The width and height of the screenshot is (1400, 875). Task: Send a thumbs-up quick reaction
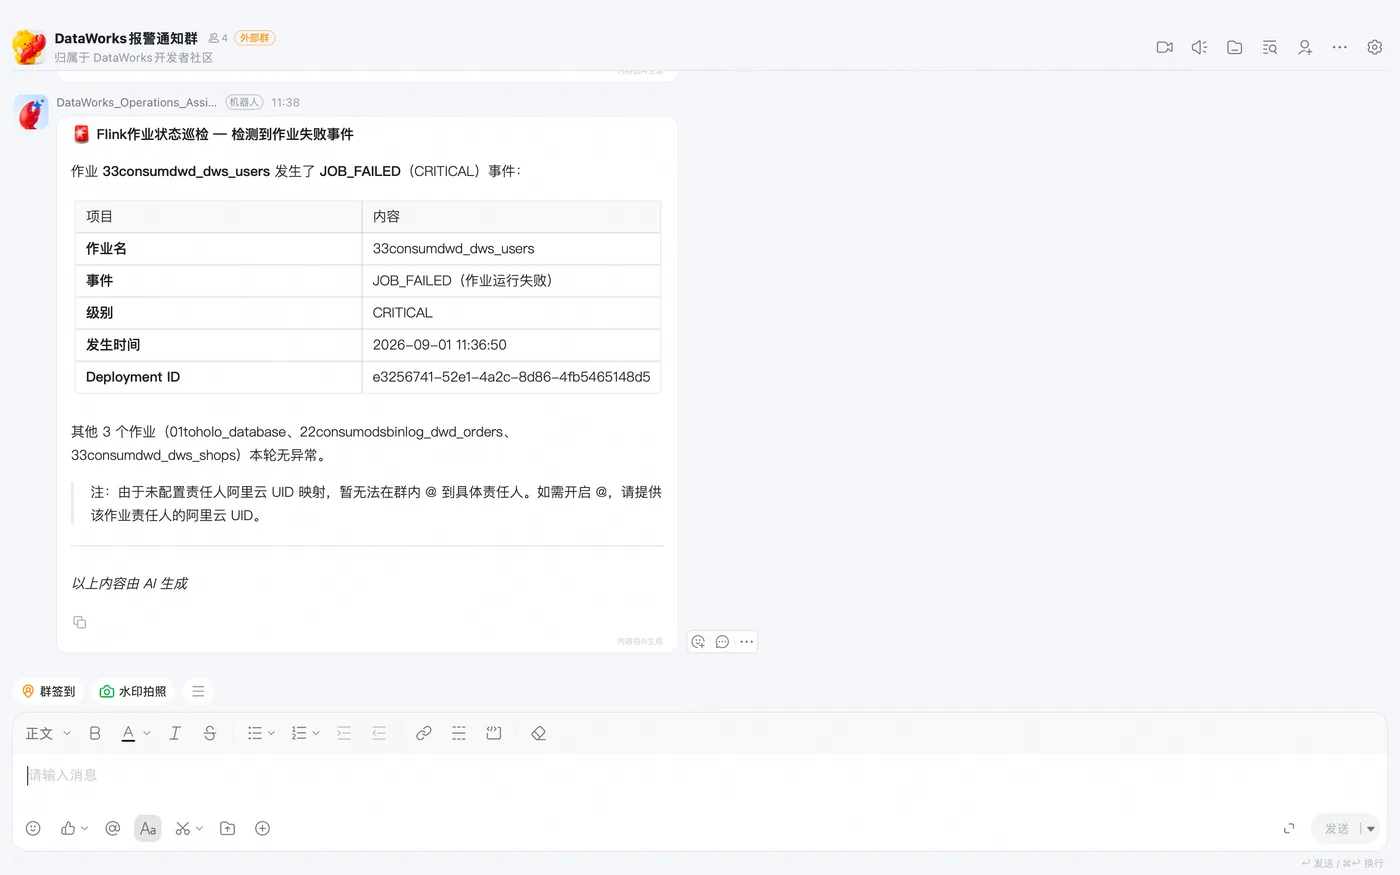68,828
